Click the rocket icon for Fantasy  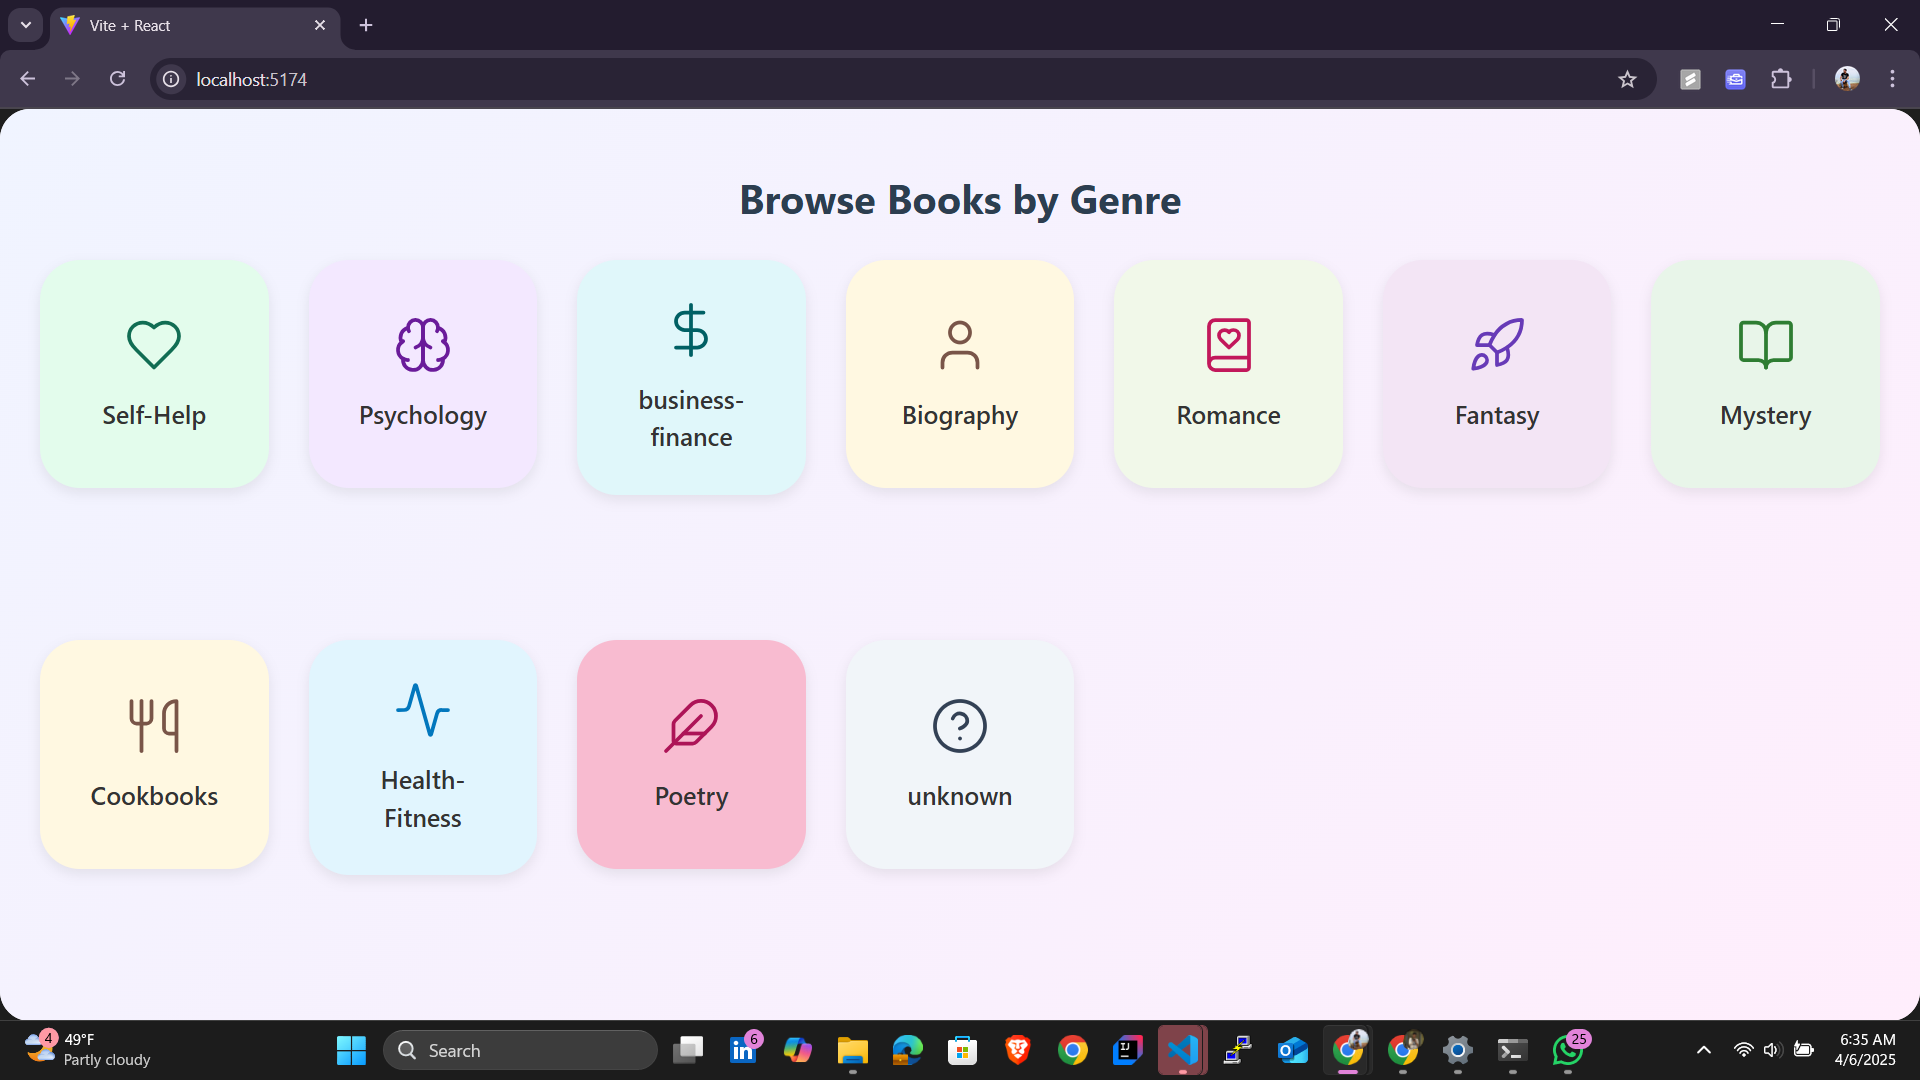tap(1497, 345)
